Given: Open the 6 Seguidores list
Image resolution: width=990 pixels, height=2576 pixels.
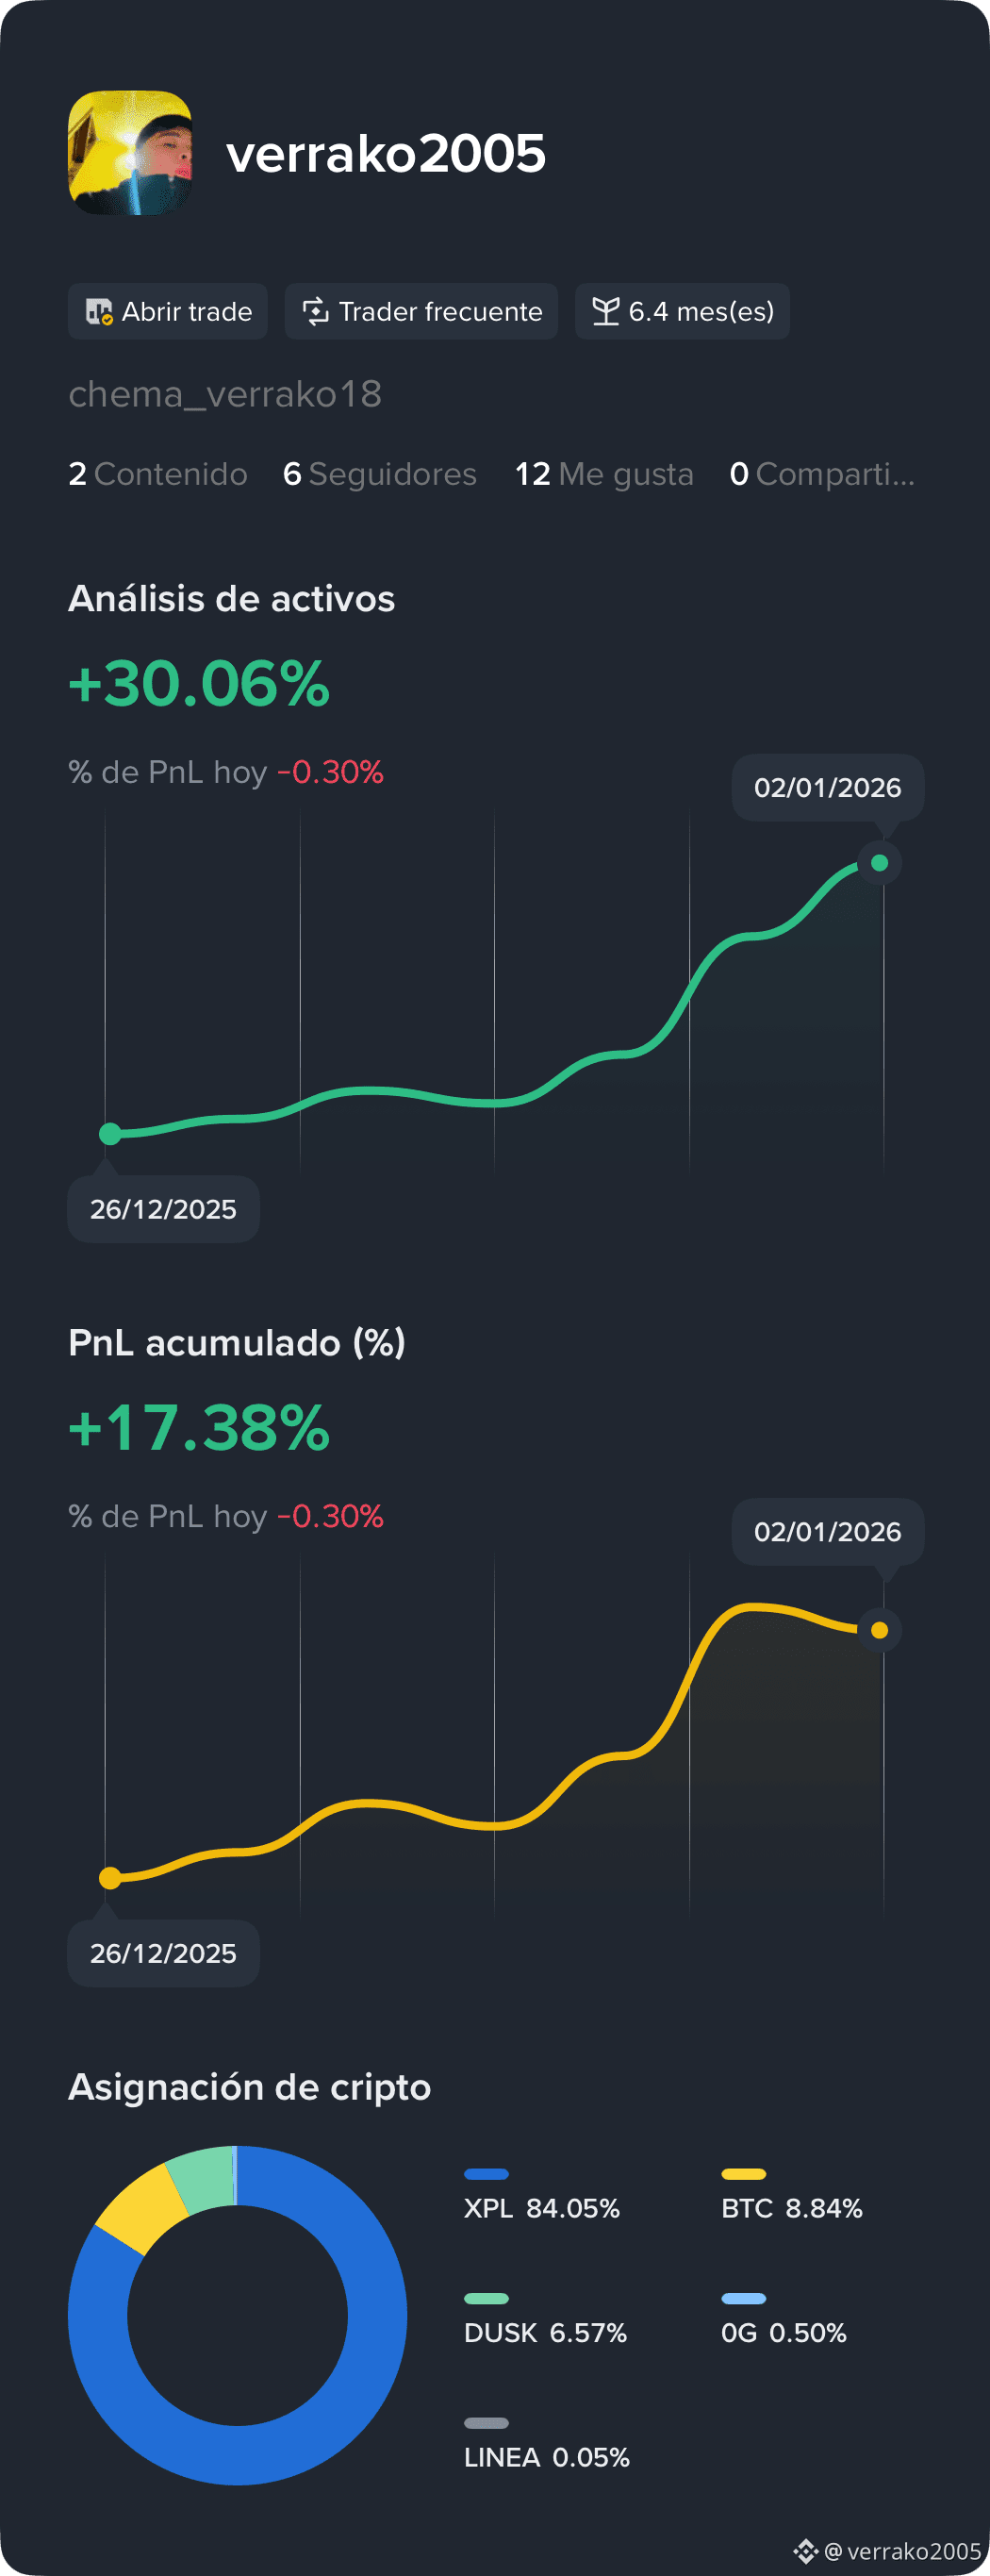Looking at the screenshot, I should click(380, 474).
